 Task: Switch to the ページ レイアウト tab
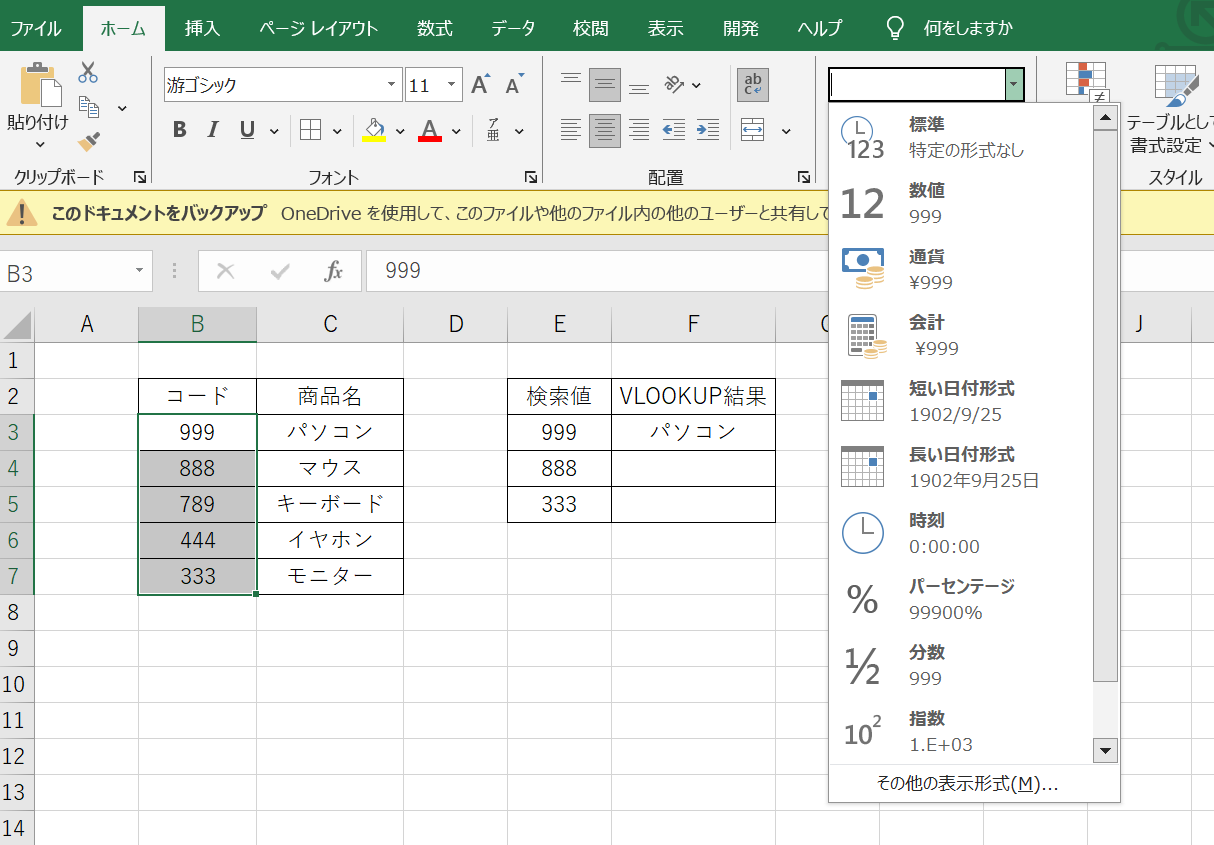click(x=319, y=28)
